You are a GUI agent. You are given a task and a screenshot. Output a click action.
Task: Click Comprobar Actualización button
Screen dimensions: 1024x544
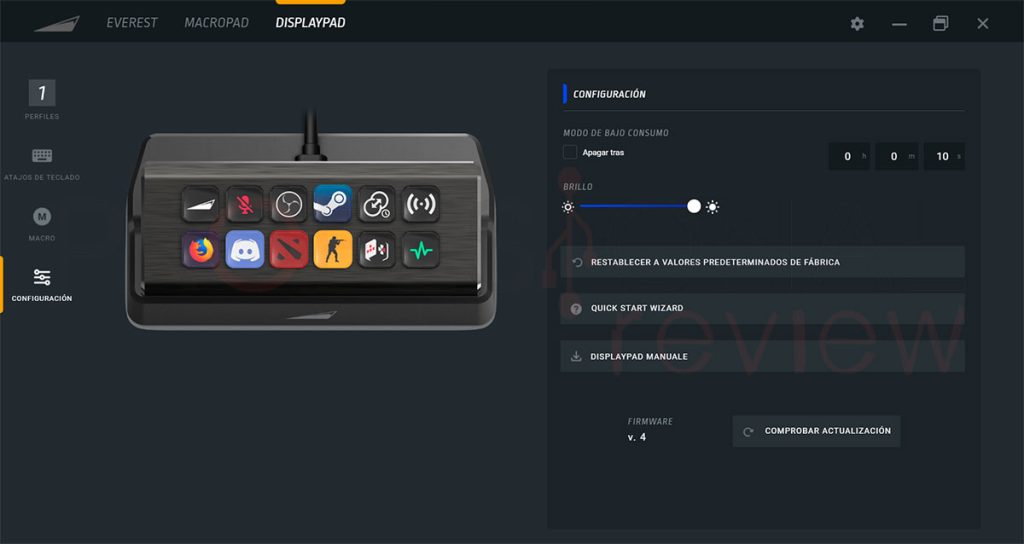(x=816, y=431)
